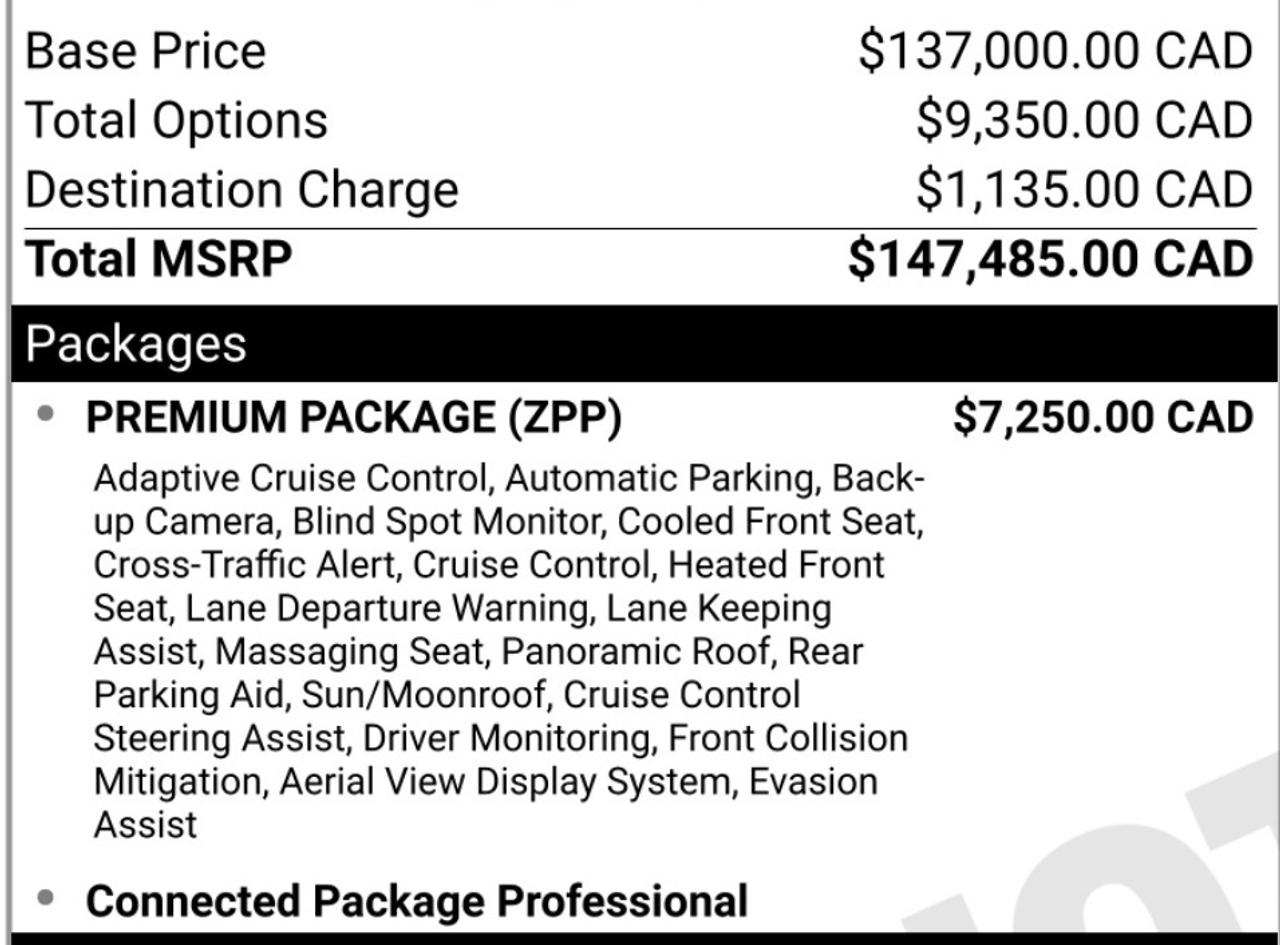
Task: Click the Aerial View Display System text
Action: coord(505,782)
